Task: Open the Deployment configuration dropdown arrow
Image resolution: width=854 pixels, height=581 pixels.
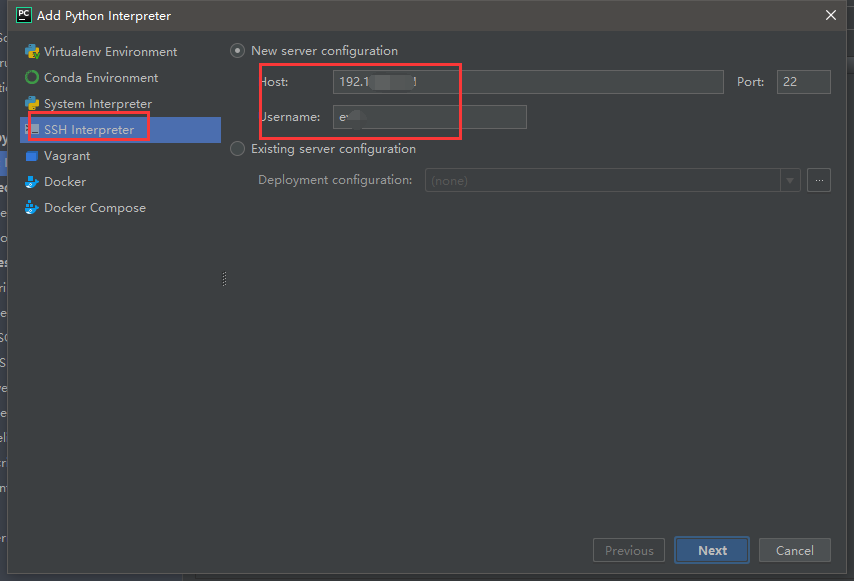Action: click(790, 180)
